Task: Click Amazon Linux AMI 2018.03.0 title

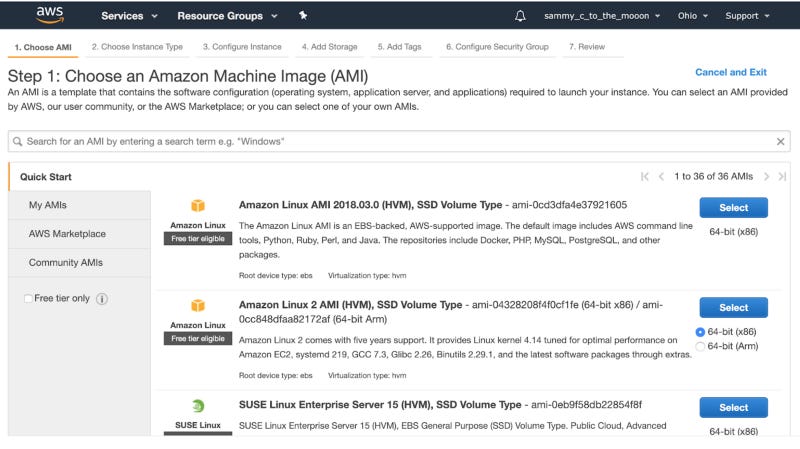Action: (370, 205)
